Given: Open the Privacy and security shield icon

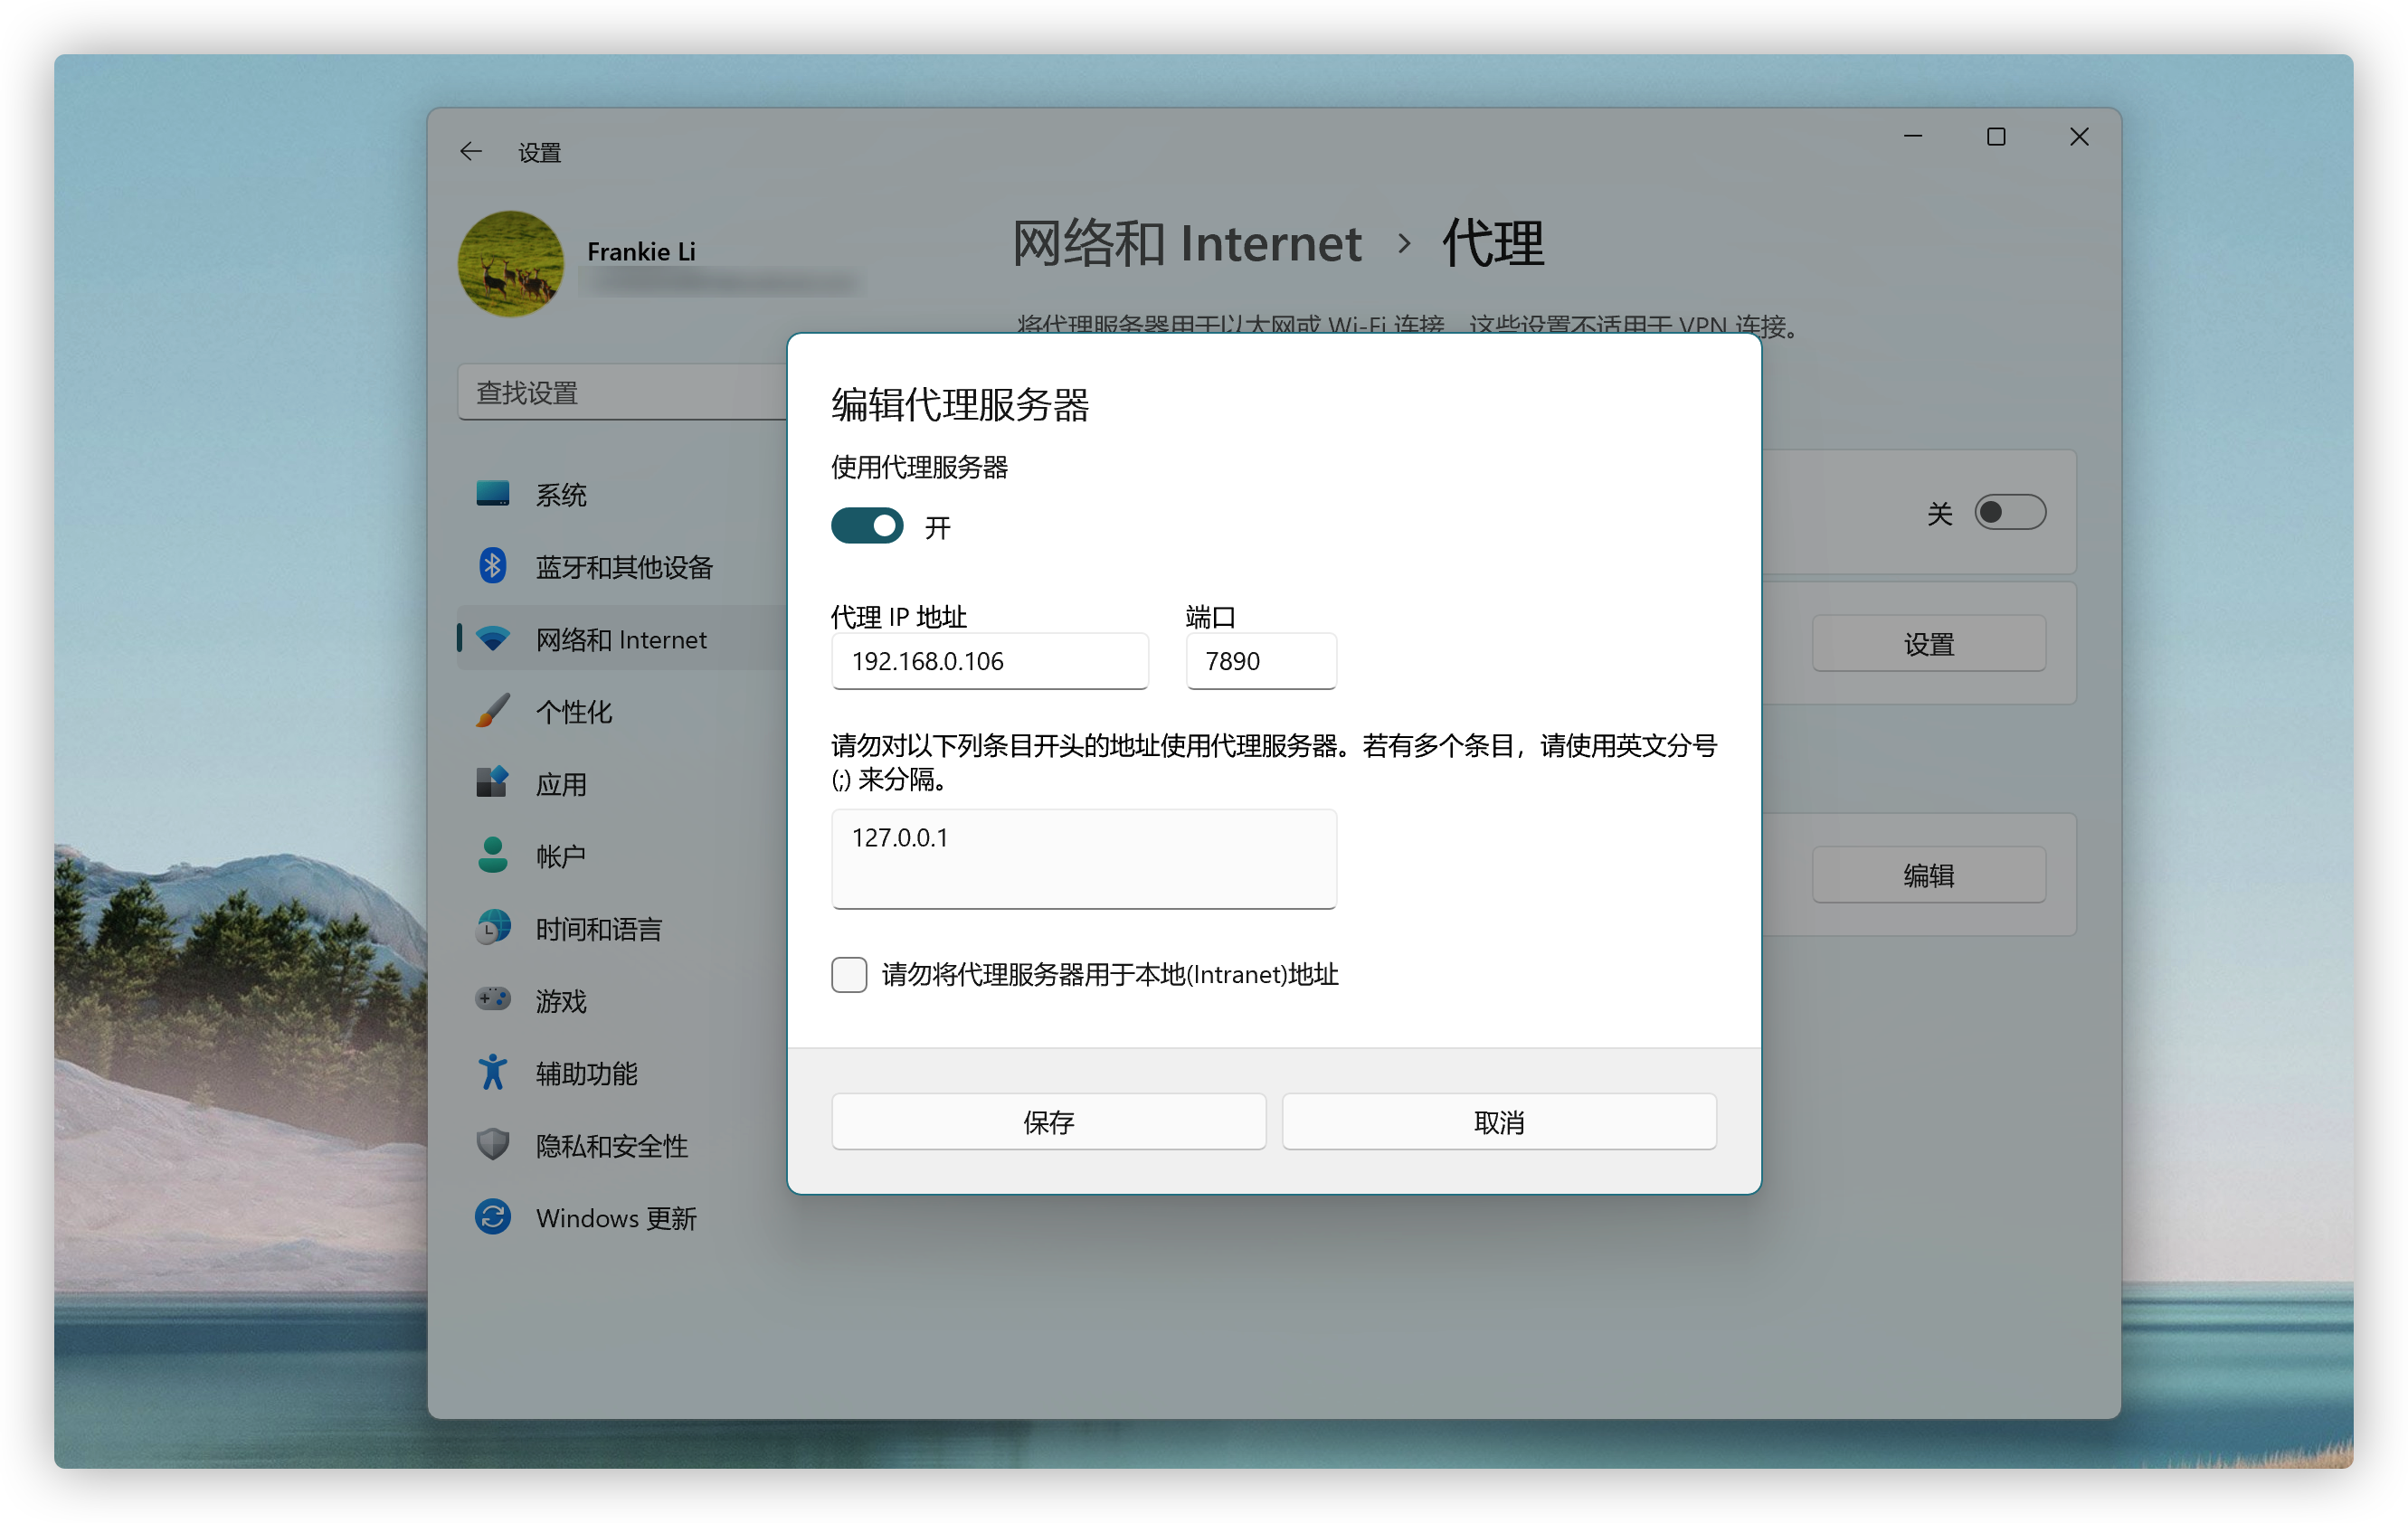Looking at the screenshot, I should (492, 1145).
